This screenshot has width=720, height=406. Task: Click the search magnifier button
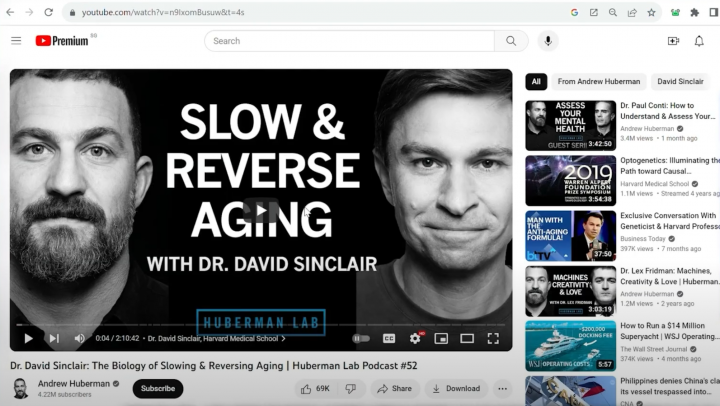pyautogui.click(x=511, y=41)
